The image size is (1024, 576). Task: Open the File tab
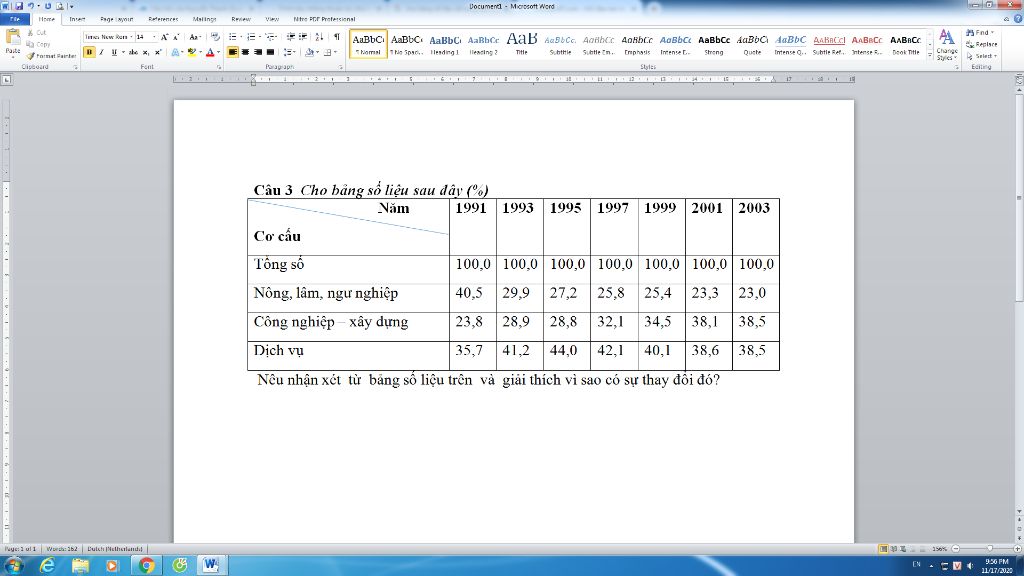click(15, 19)
